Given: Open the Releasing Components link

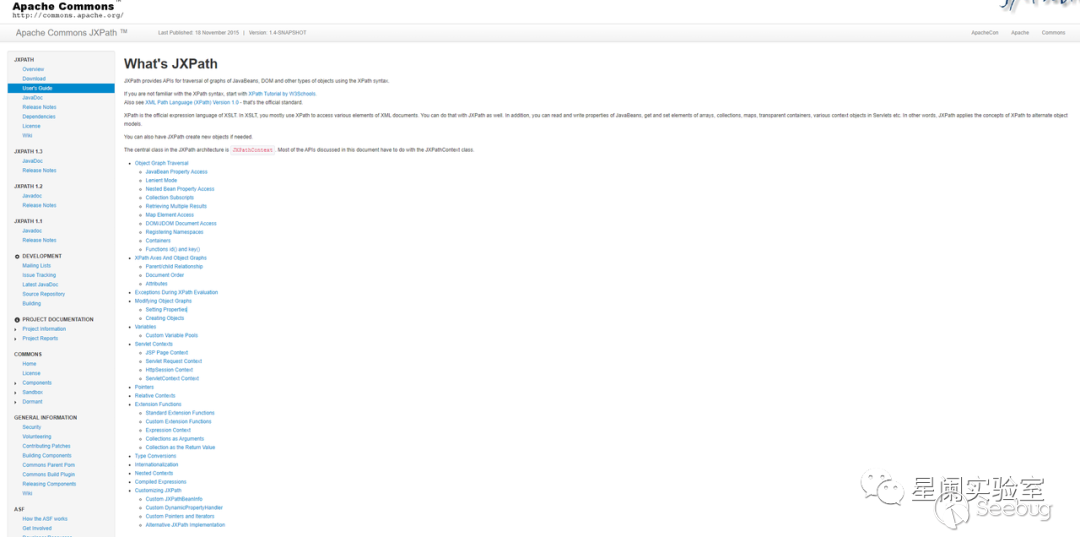Looking at the screenshot, I should click(x=49, y=484).
